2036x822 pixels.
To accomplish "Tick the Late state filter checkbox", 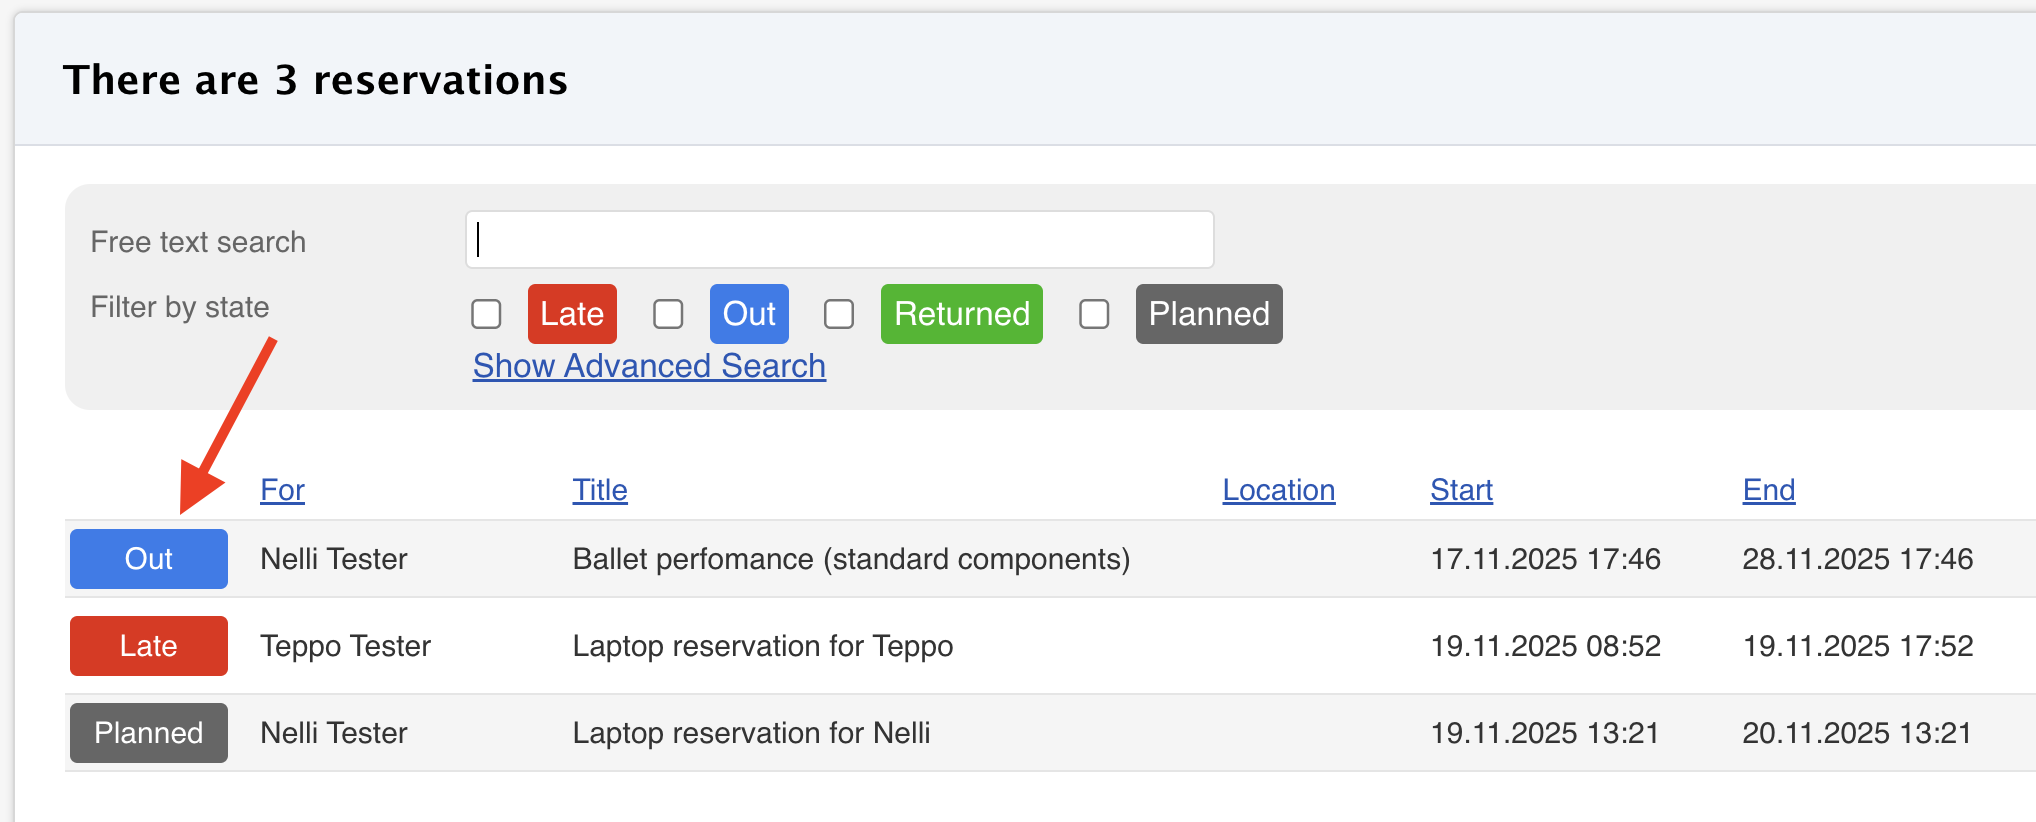I will pyautogui.click(x=487, y=314).
